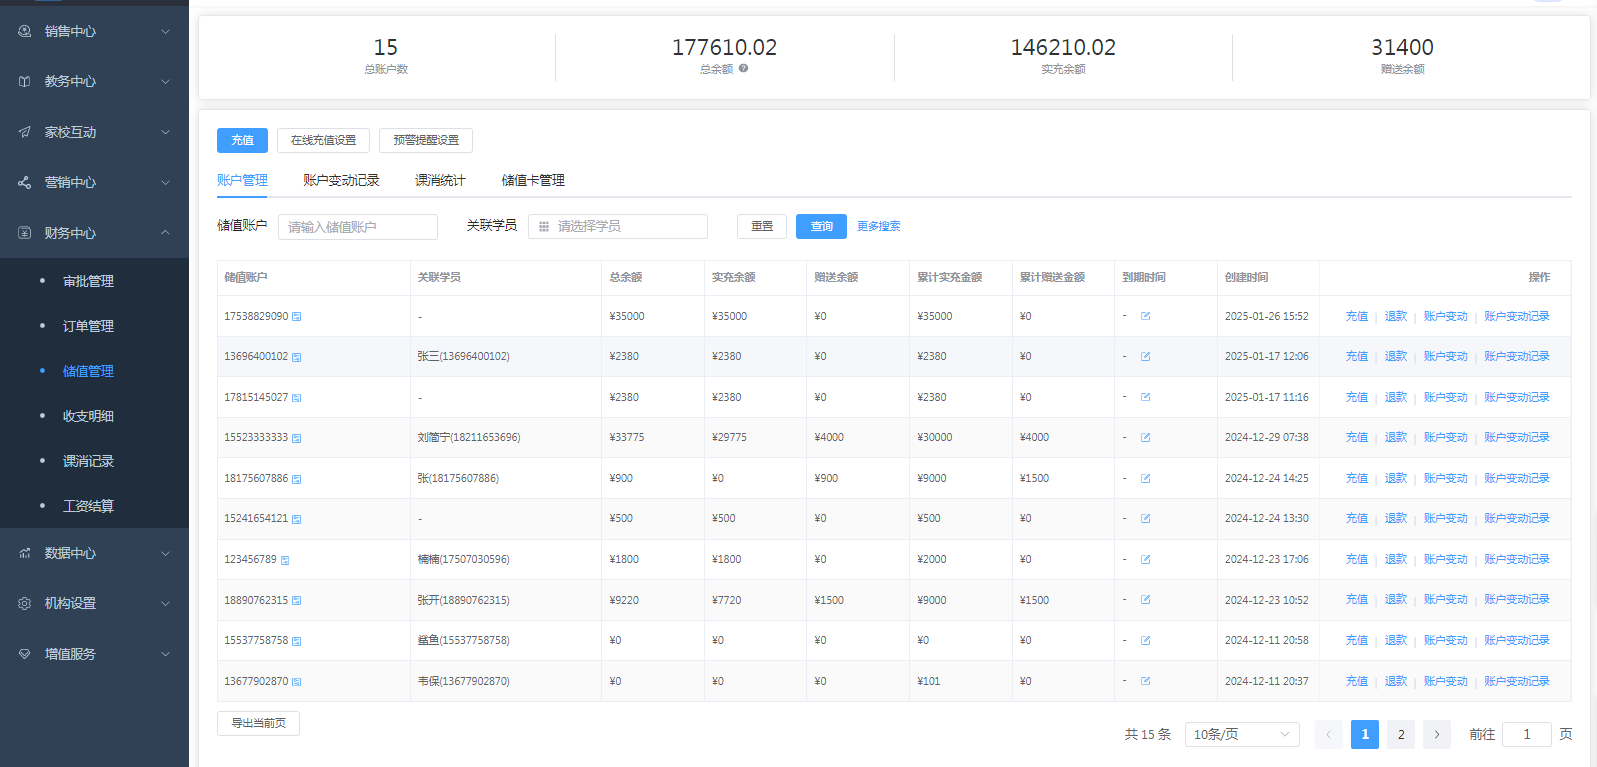Click previous page arrow in pagination

click(1329, 734)
